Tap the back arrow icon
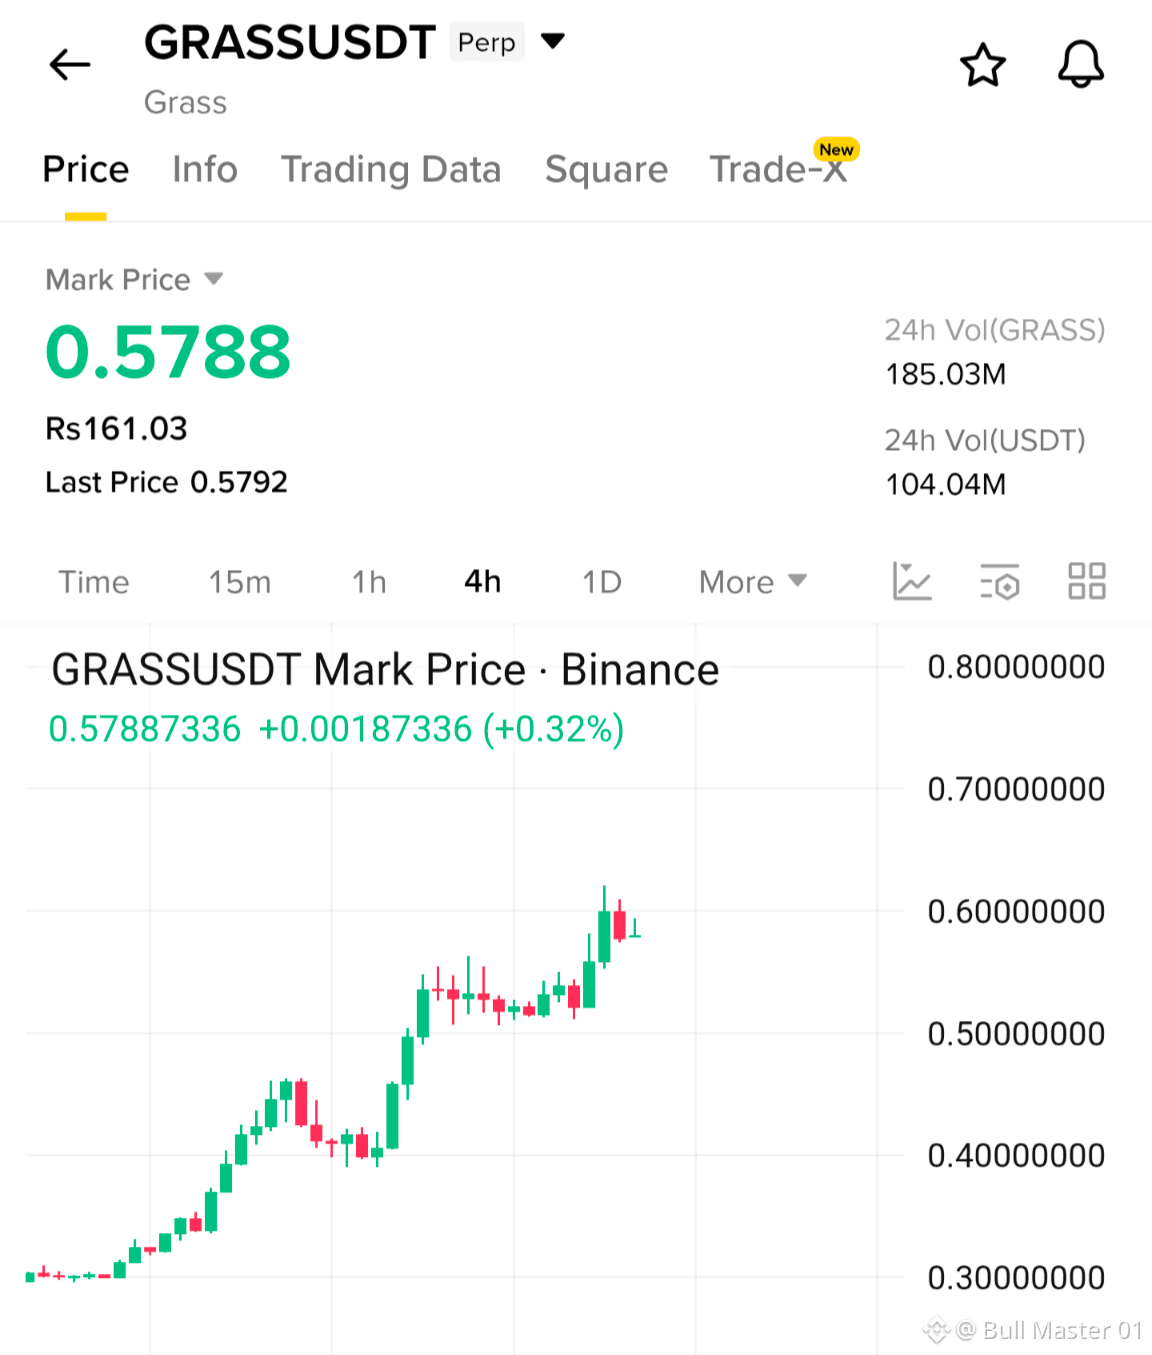1152x1355 pixels. click(x=70, y=65)
